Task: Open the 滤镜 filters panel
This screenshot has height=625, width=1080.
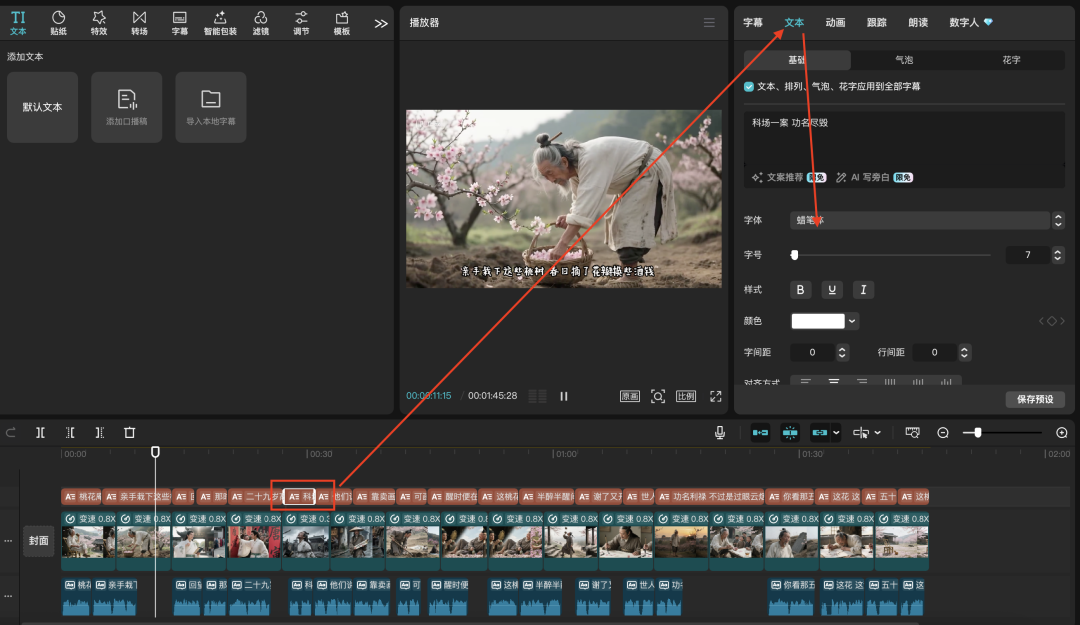Action: pyautogui.click(x=260, y=22)
